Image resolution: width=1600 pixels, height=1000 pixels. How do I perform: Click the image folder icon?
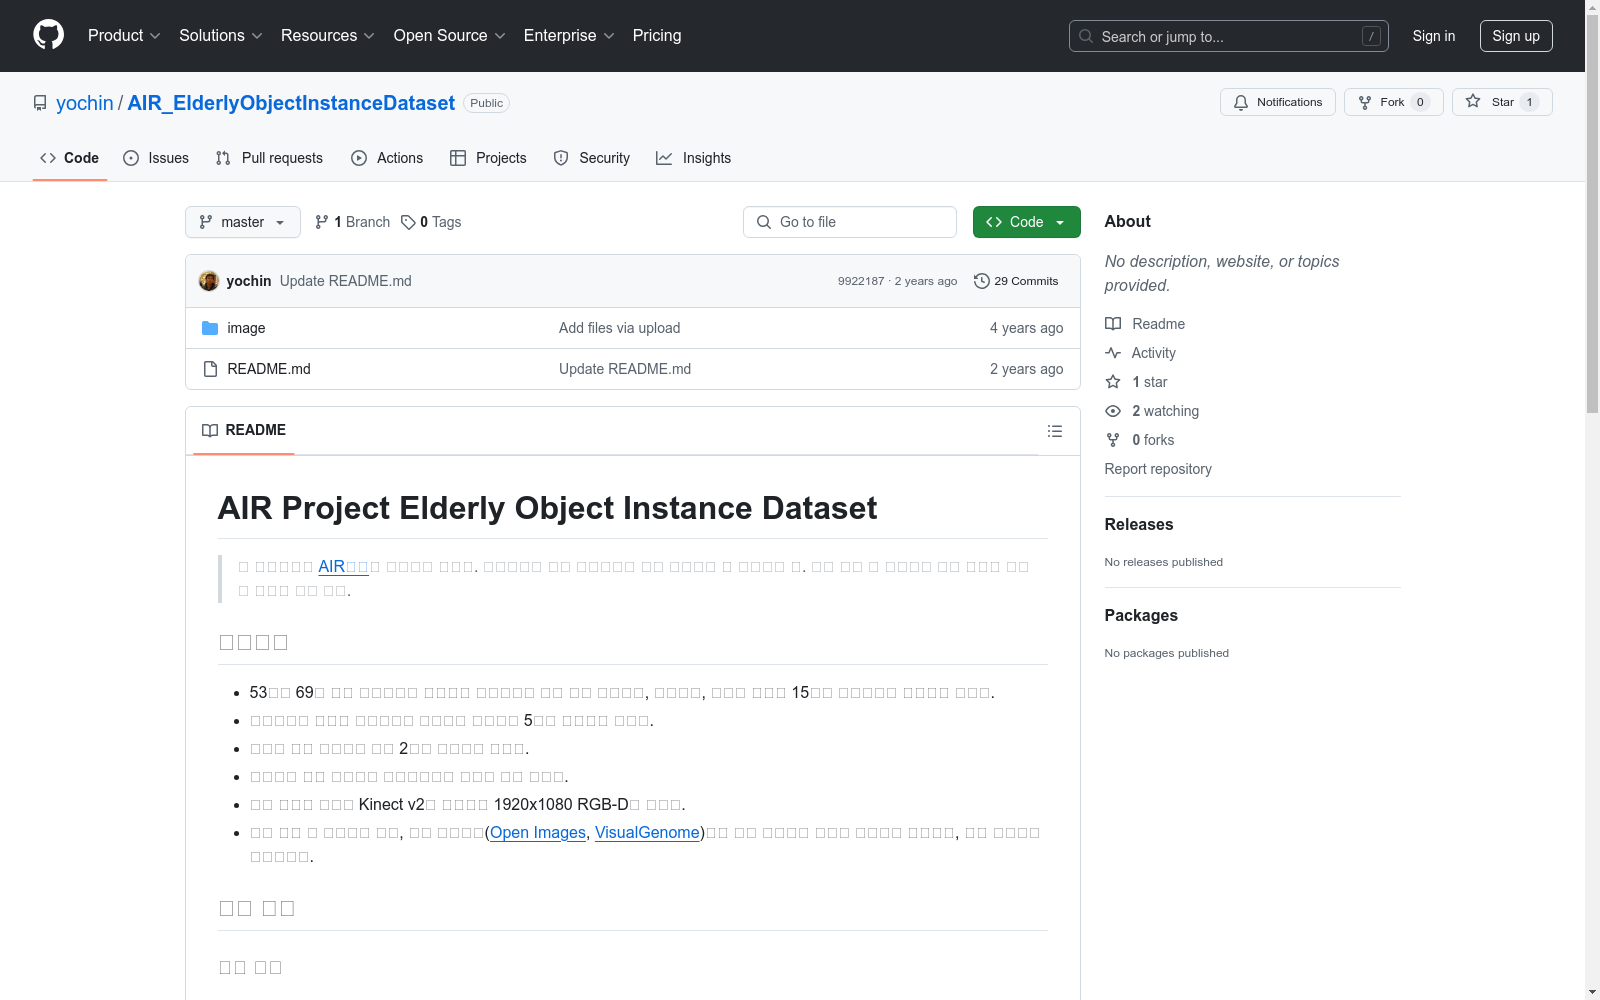210,328
